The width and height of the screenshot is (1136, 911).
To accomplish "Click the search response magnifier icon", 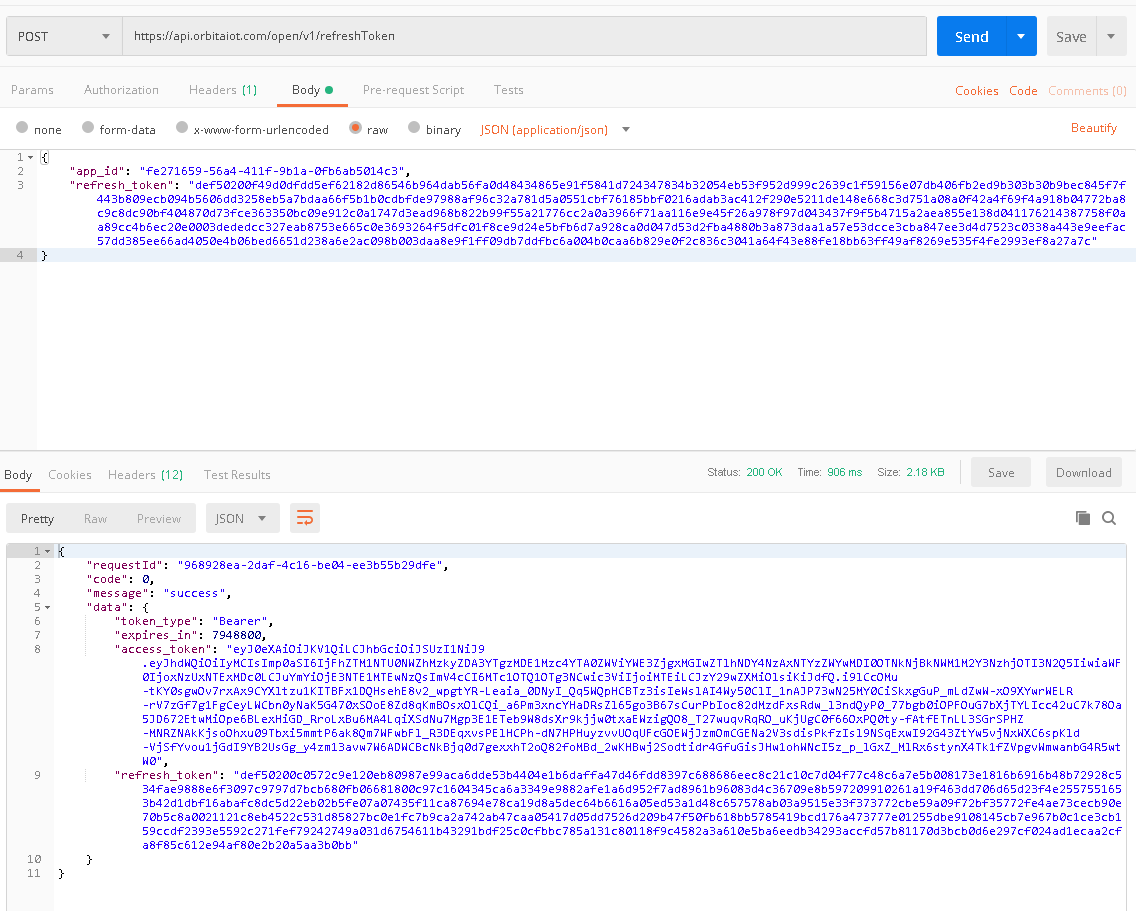I will [1109, 518].
